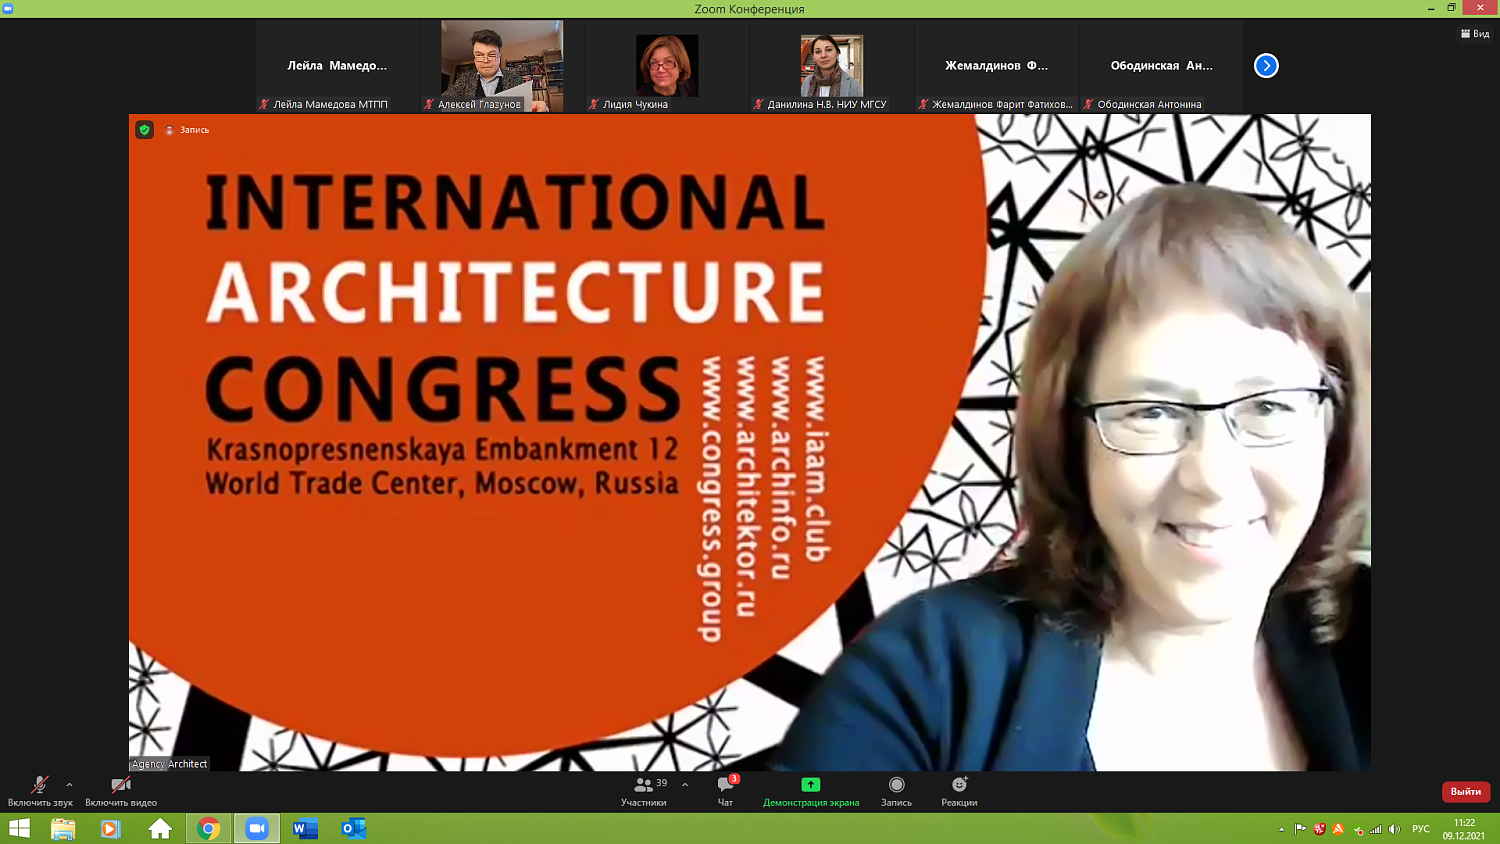Viewport: 1500px width, 844px height.
Task: Turn on camera with Включить видео
Action: click(121, 791)
